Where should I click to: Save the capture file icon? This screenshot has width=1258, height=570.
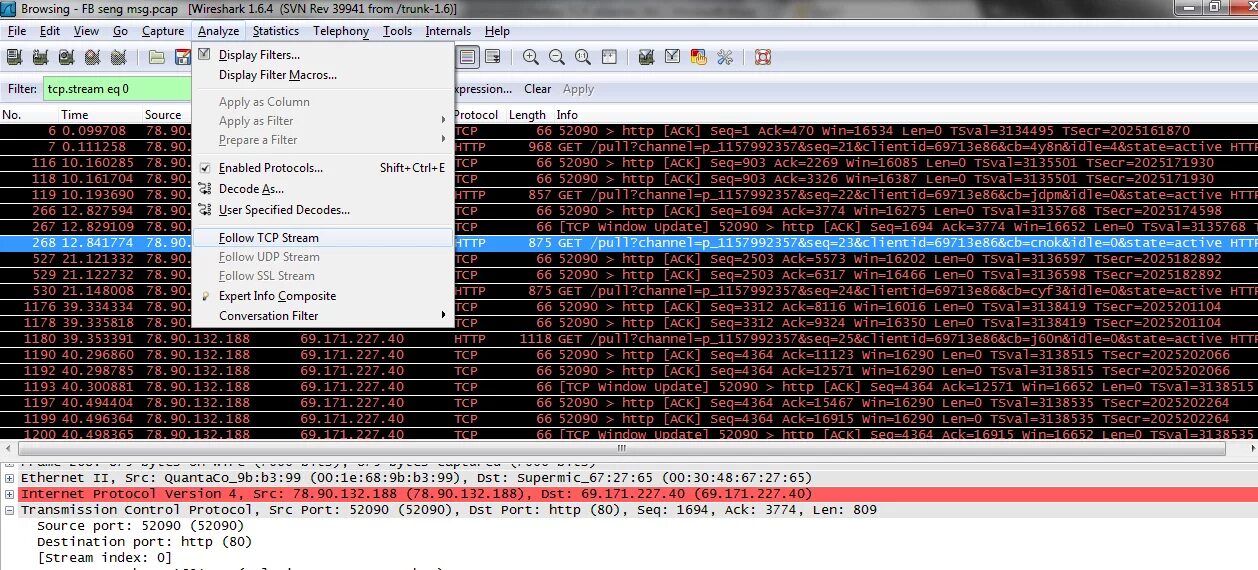[182, 57]
